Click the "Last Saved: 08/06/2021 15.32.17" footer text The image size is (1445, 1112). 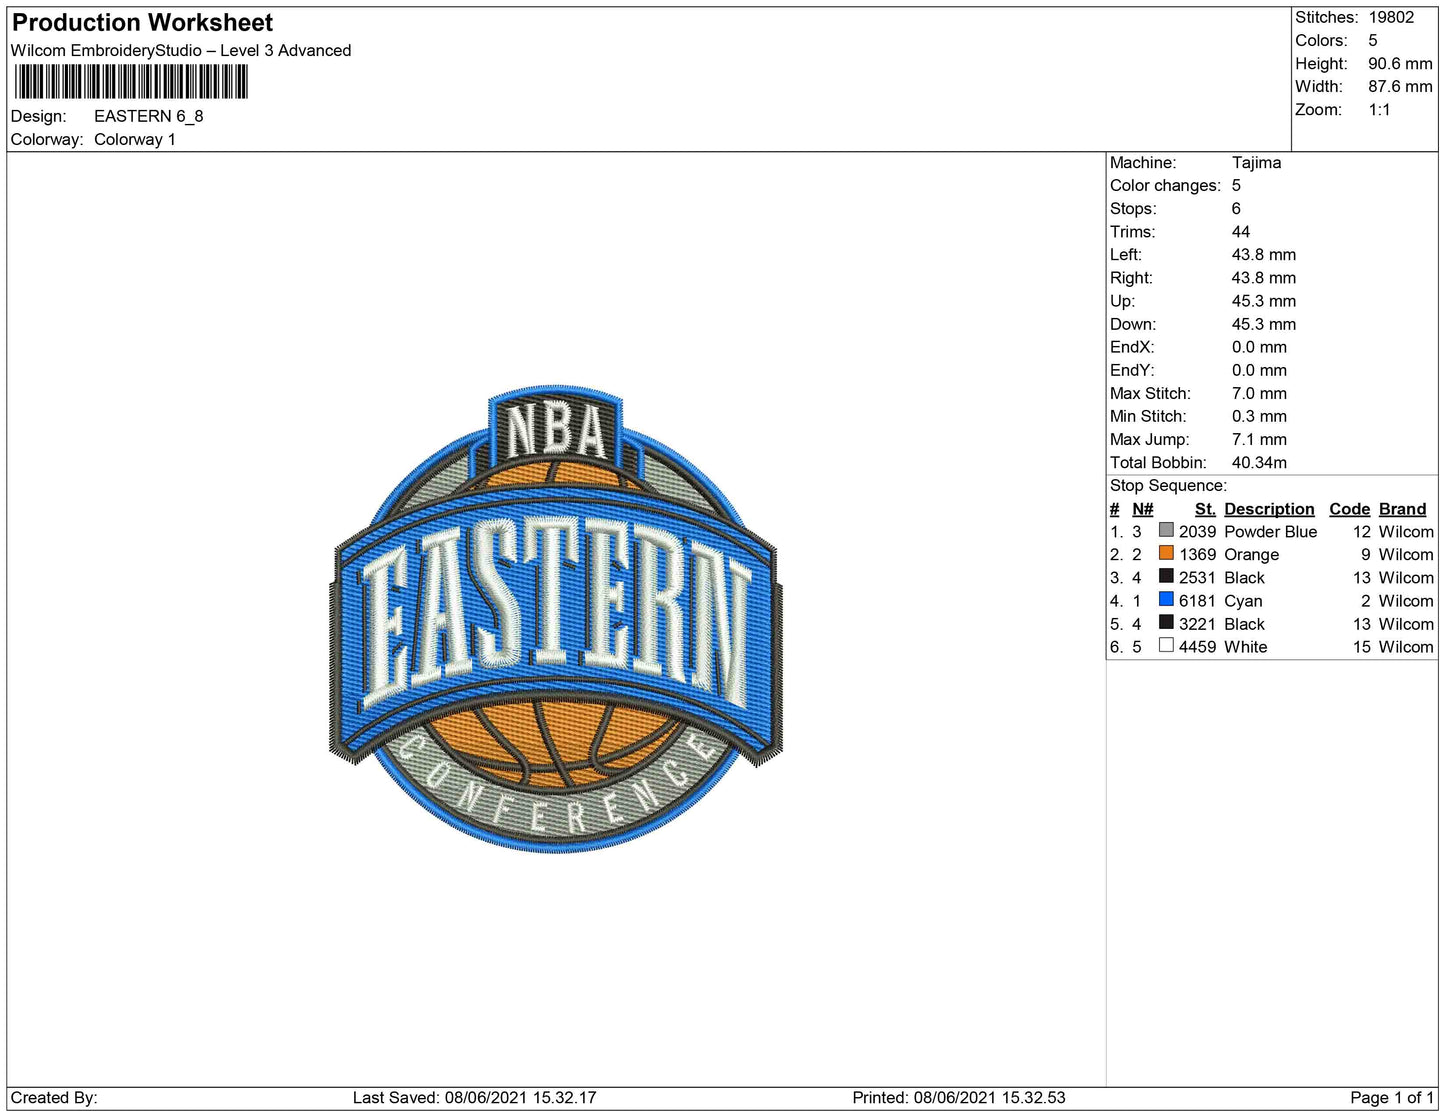[x=475, y=1097]
